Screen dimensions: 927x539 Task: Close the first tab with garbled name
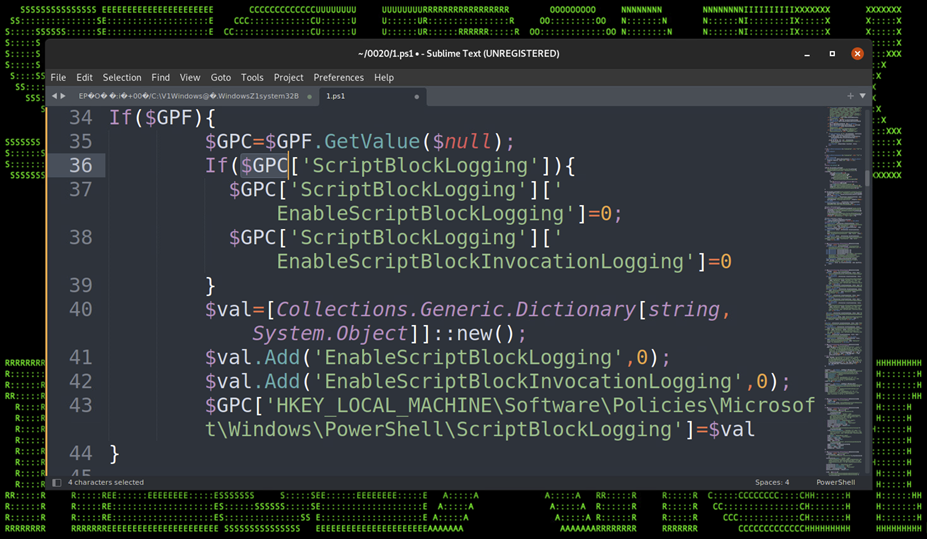pyautogui.click(x=310, y=97)
